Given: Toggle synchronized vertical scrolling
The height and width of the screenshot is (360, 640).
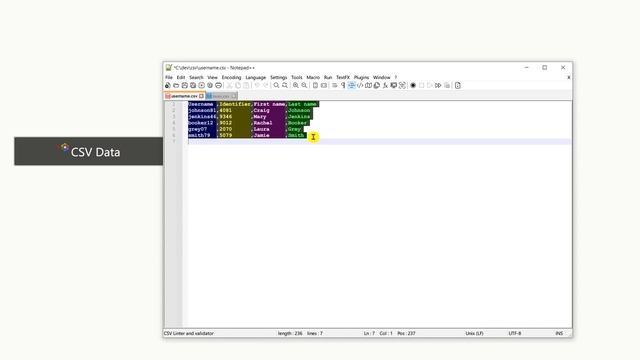Looking at the screenshot, I should [x=315, y=85].
